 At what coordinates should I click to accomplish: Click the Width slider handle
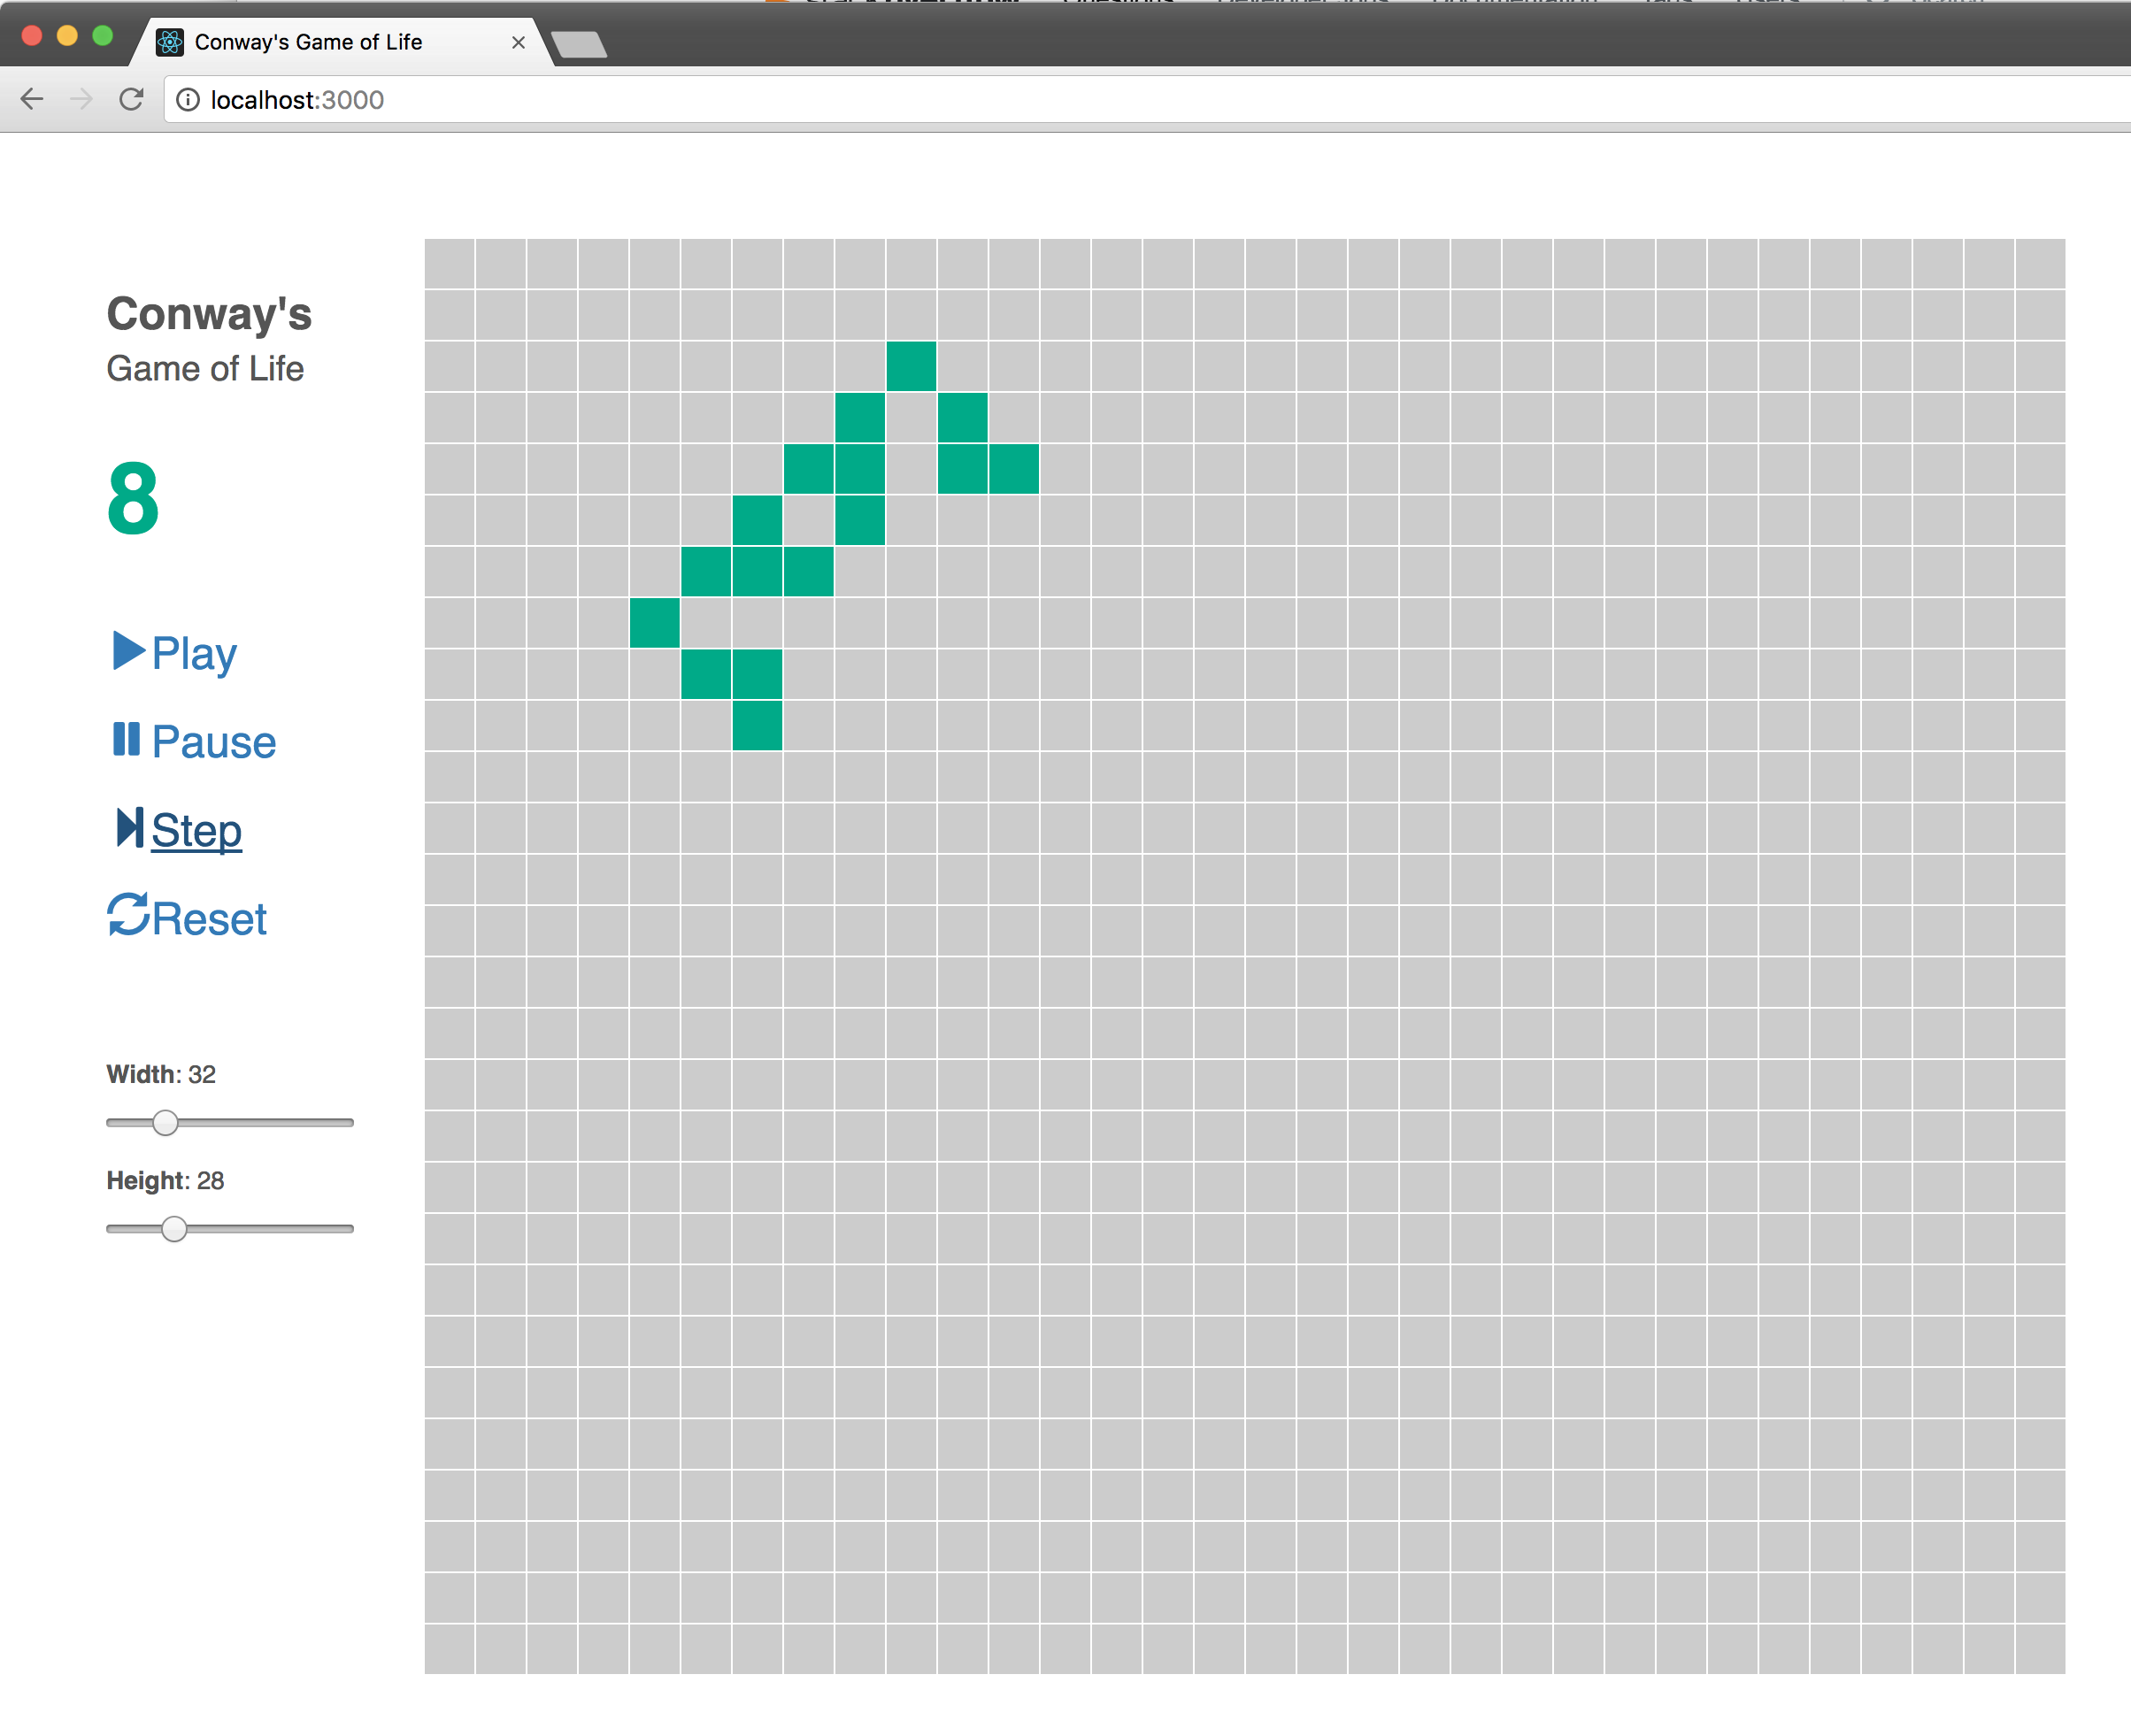166,1123
